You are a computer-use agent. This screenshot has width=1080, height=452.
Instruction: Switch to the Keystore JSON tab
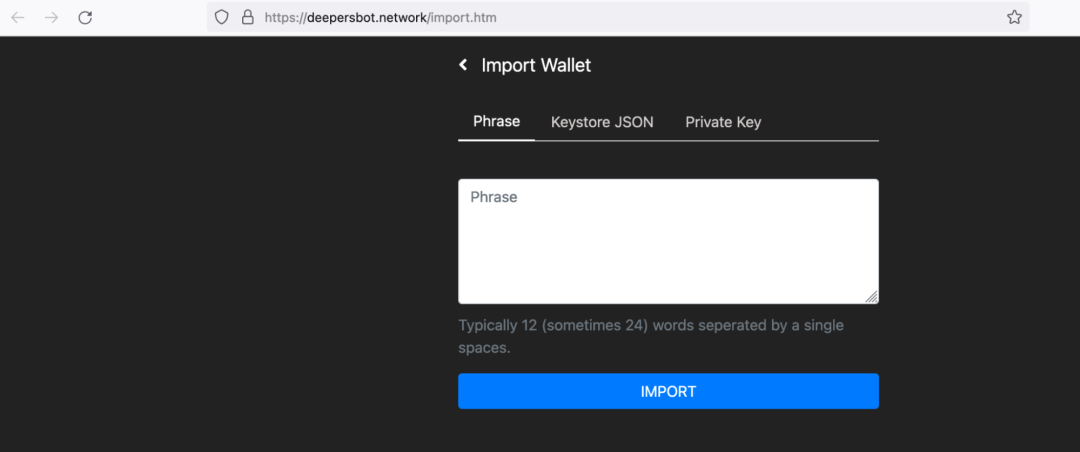coord(602,122)
